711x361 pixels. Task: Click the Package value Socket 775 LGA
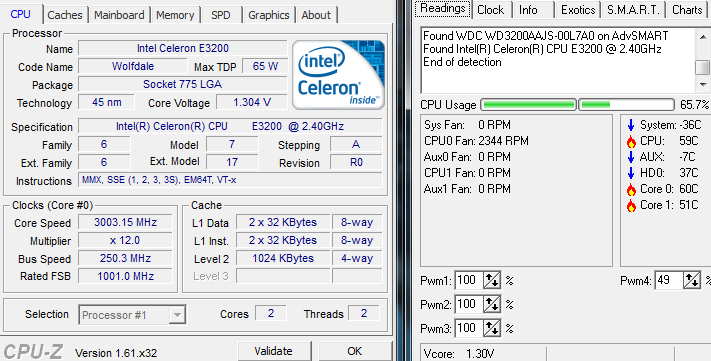click(183, 84)
